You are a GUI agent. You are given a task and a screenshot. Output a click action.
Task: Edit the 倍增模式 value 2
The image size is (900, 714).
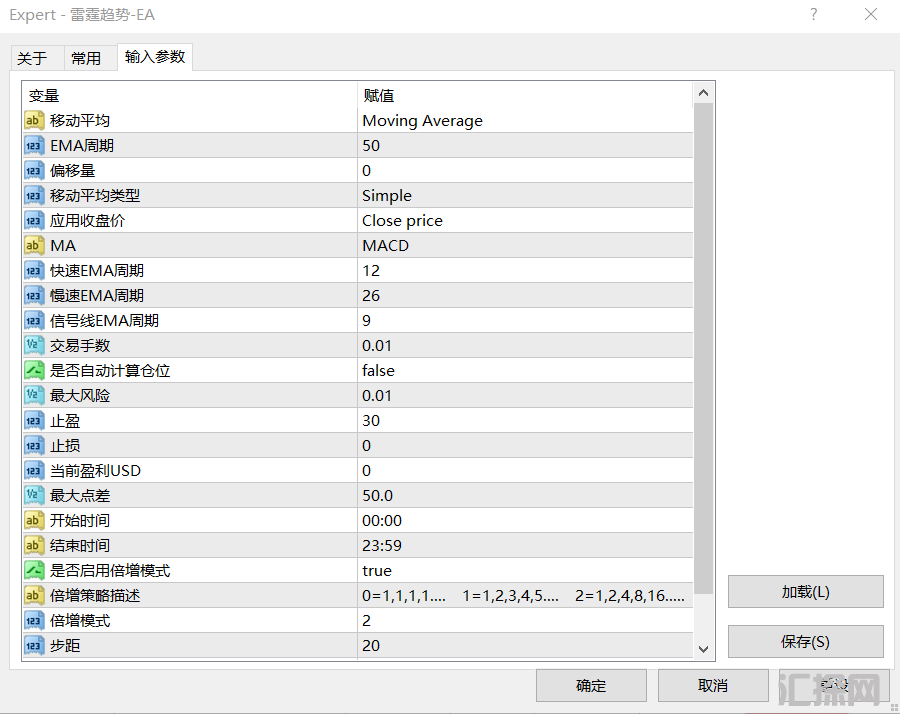pos(525,620)
